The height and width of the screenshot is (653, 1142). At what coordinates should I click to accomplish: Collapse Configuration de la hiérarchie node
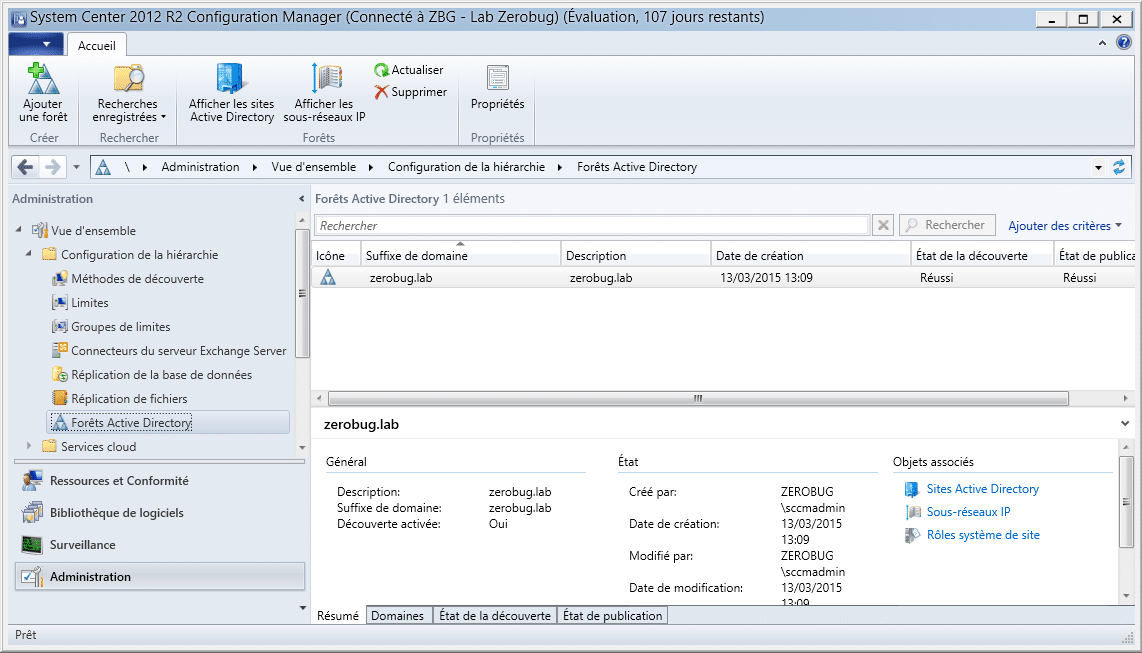(29, 255)
